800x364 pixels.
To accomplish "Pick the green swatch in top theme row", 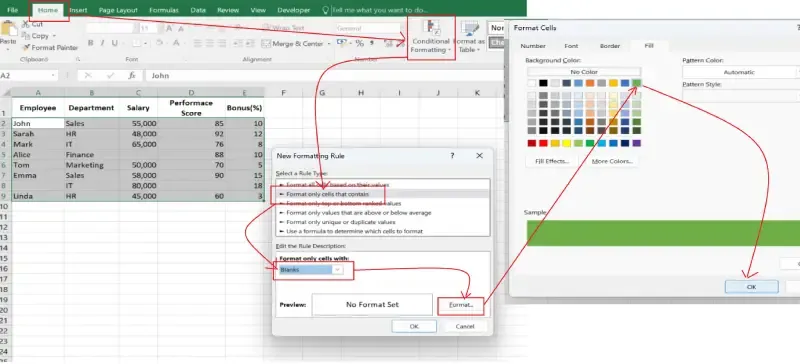I will click(636, 83).
